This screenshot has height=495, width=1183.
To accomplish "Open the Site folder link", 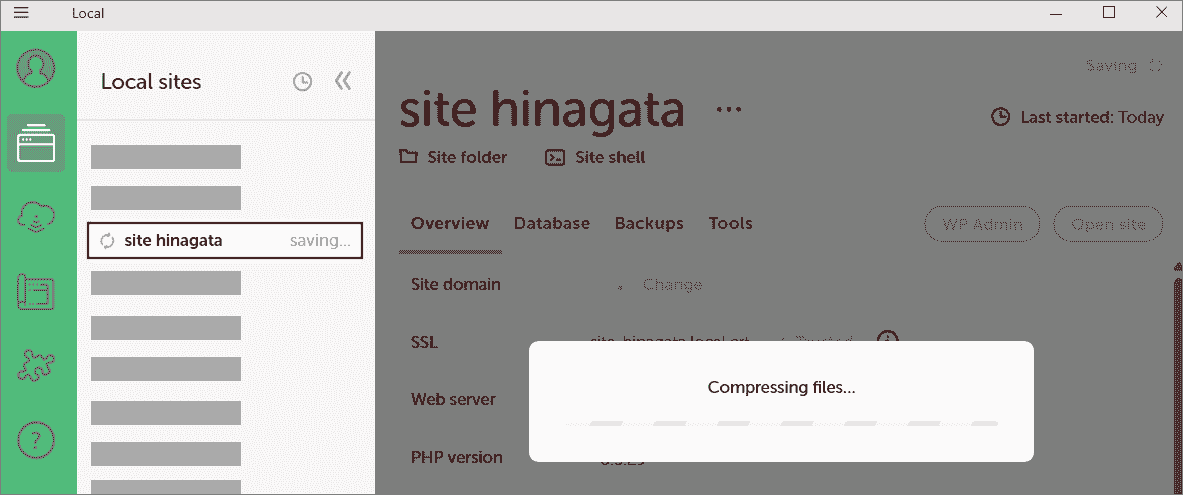I will pyautogui.click(x=453, y=157).
